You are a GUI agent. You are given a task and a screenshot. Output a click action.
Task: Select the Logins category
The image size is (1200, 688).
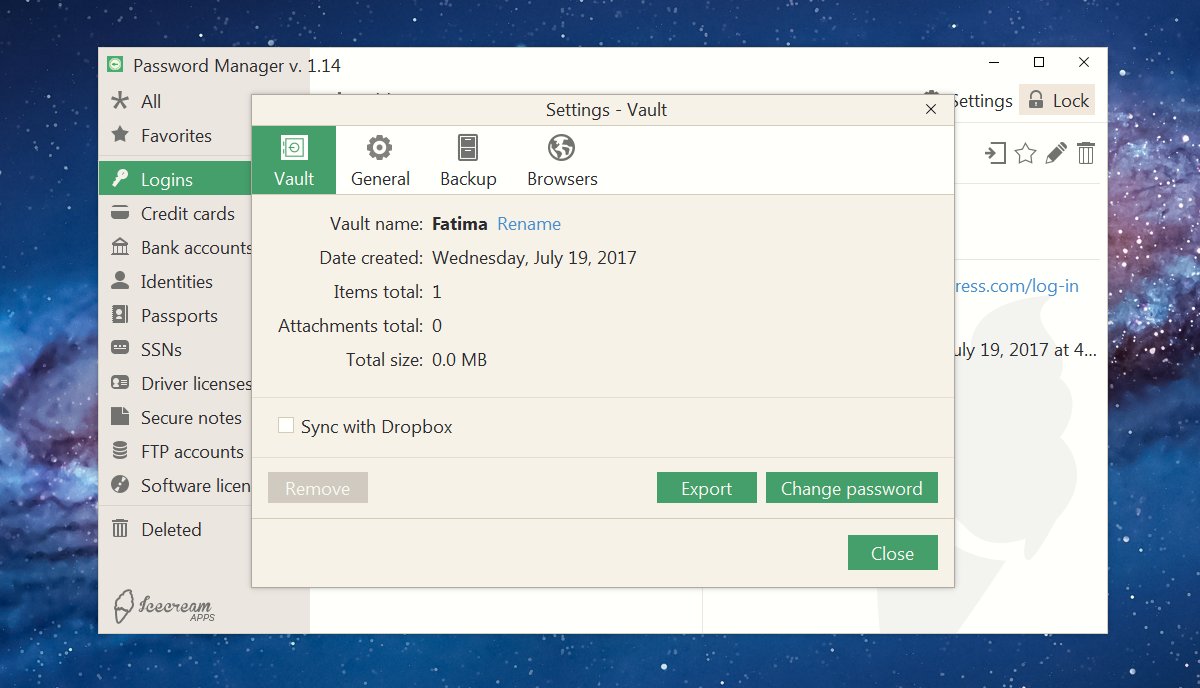click(x=175, y=179)
